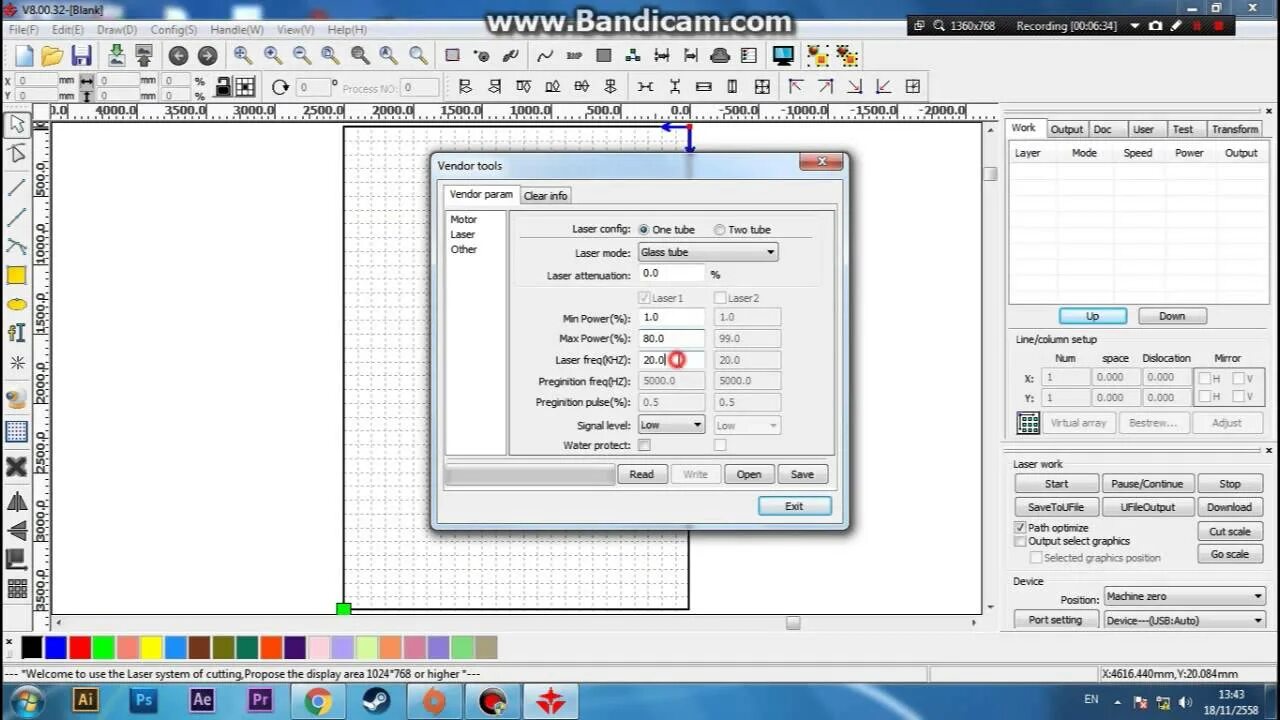Pick the red color swatch at bottom
1280x720 pixels.
click(x=80, y=648)
